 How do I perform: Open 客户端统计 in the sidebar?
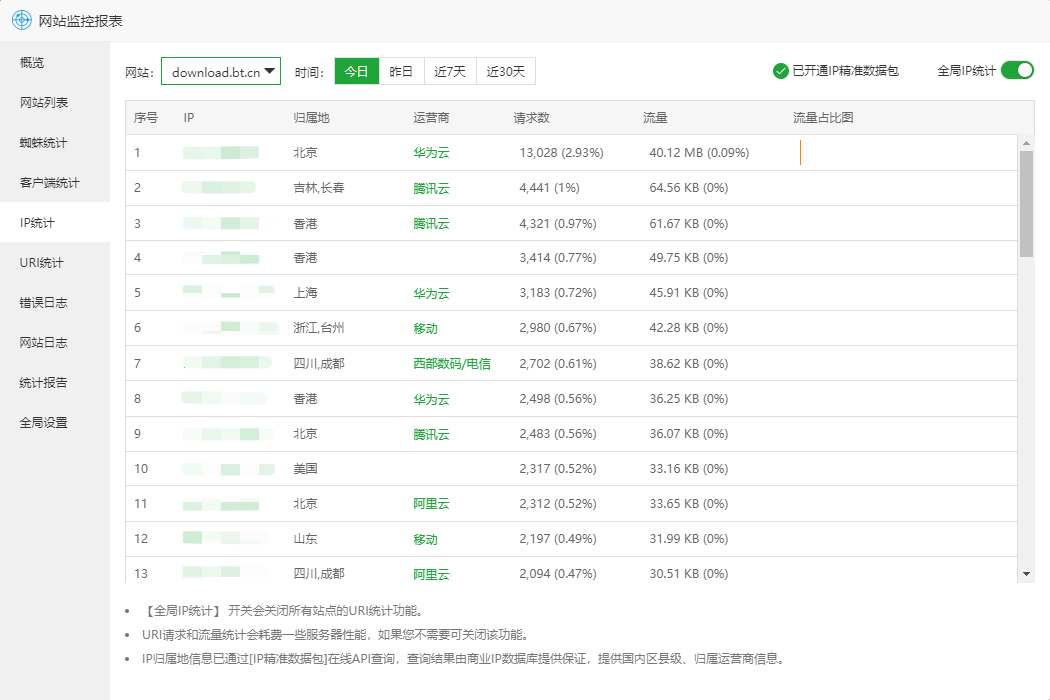(55, 182)
